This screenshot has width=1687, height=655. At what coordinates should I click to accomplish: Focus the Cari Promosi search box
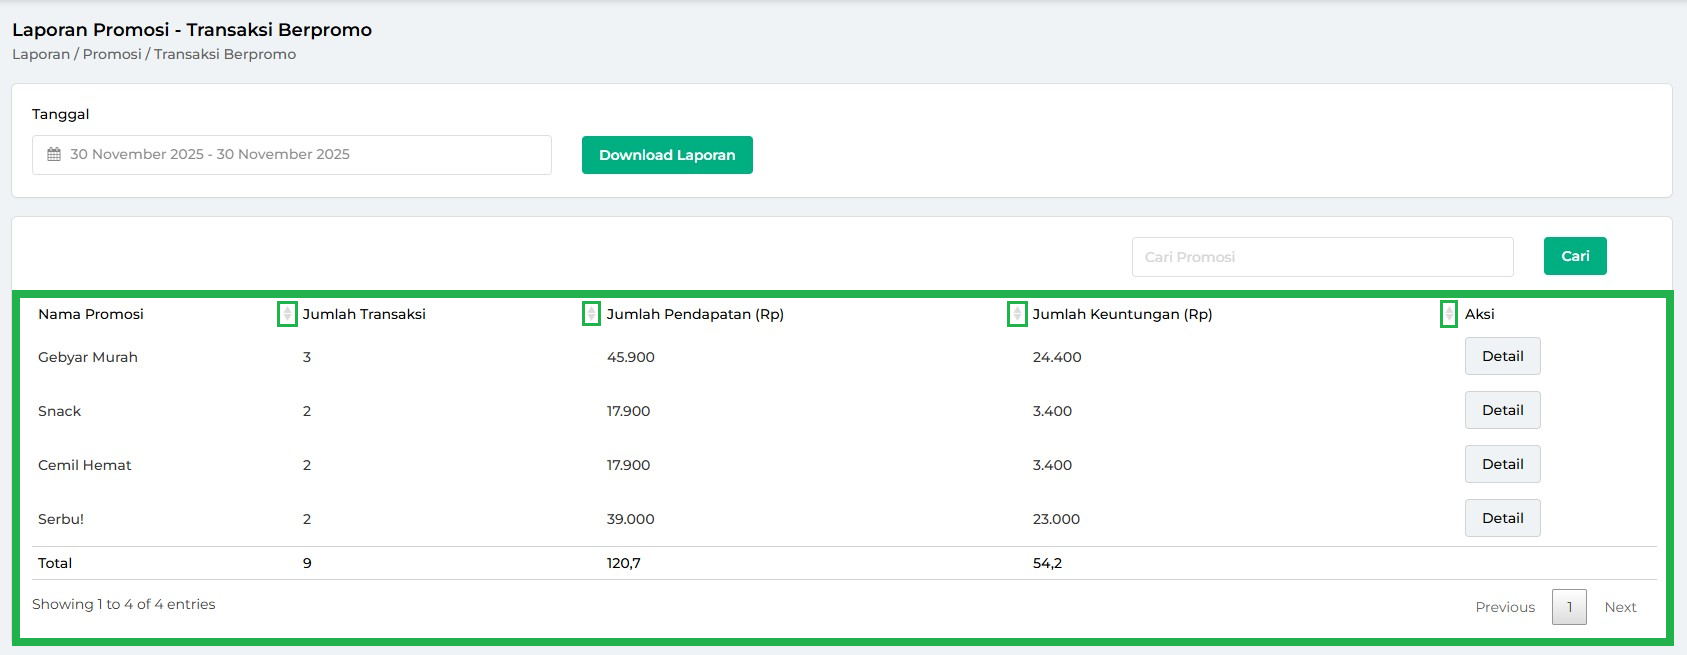pyautogui.click(x=1322, y=257)
